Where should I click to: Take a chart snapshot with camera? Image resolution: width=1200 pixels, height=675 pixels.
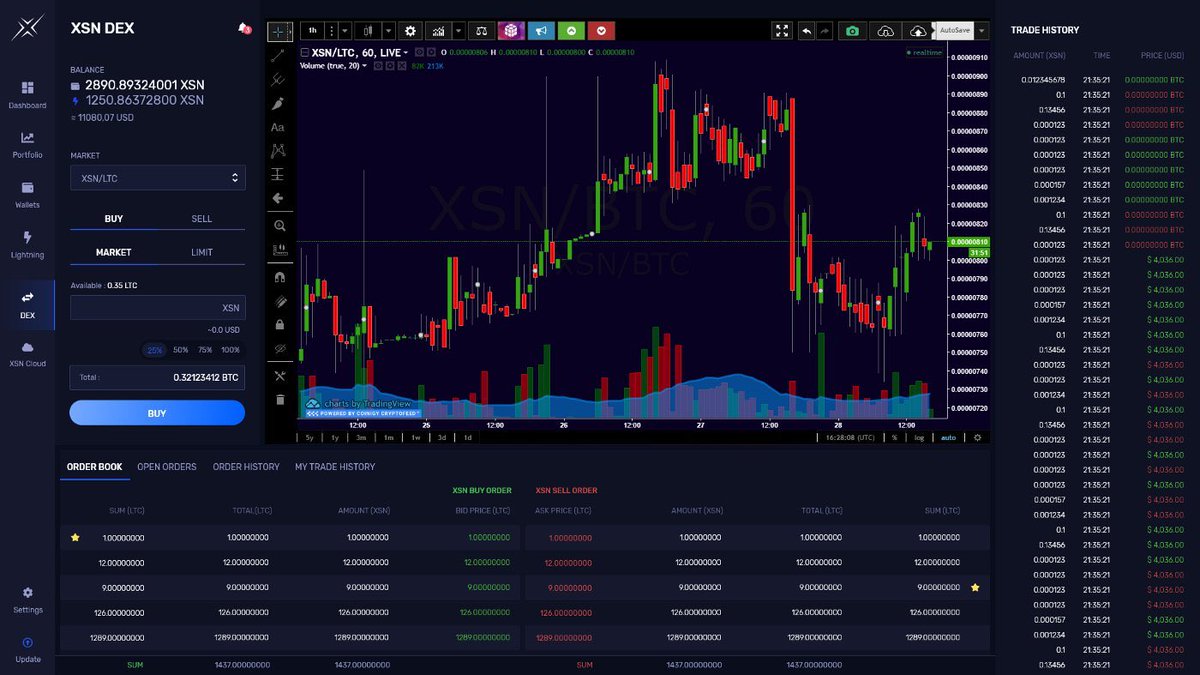pyautogui.click(x=852, y=31)
